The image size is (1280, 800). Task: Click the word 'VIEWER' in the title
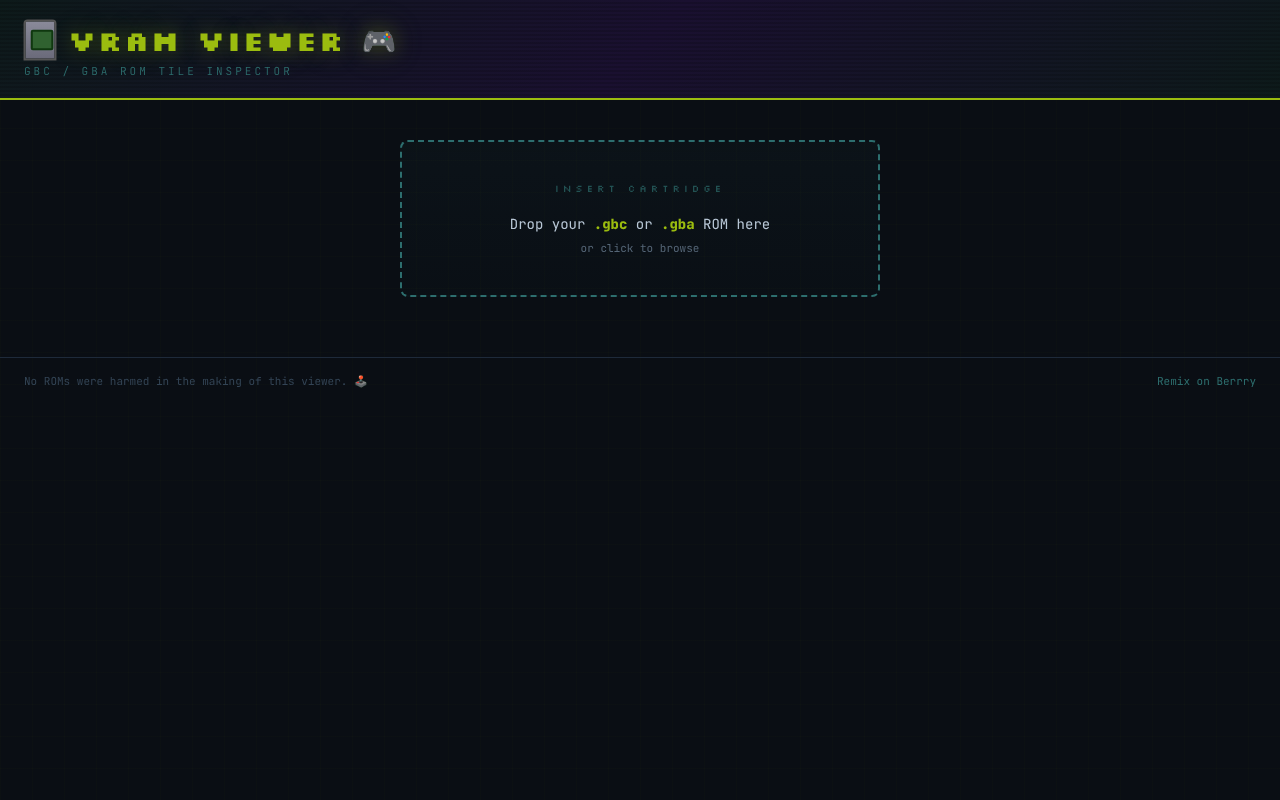pyautogui.click(x=271, y=42)
